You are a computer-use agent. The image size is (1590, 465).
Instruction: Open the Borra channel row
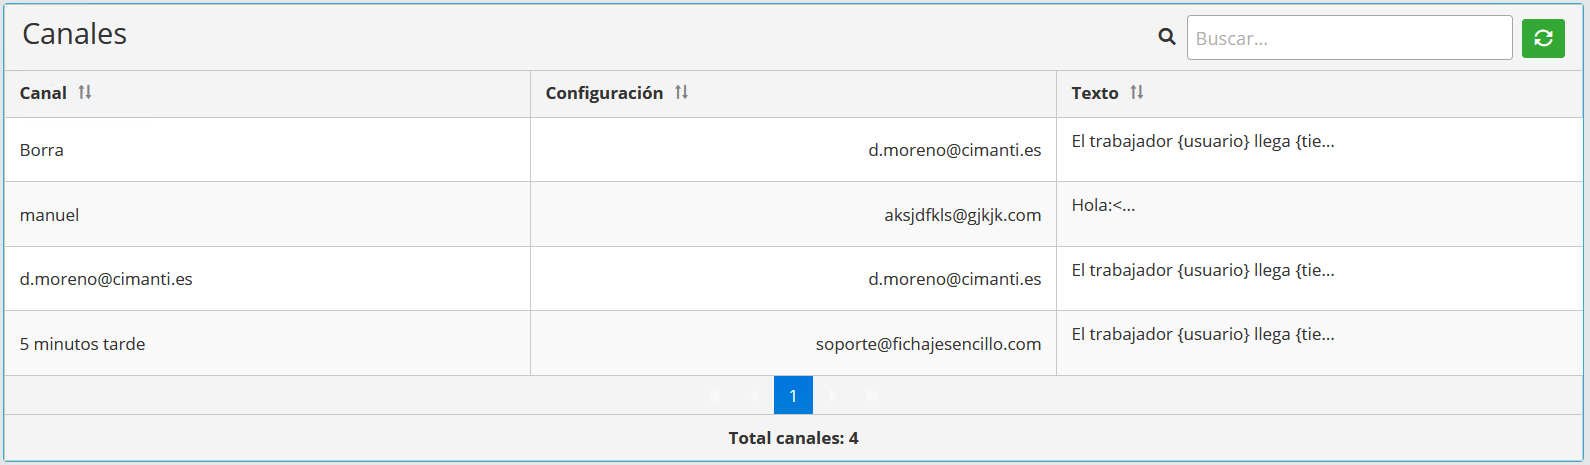click(42, 150)
